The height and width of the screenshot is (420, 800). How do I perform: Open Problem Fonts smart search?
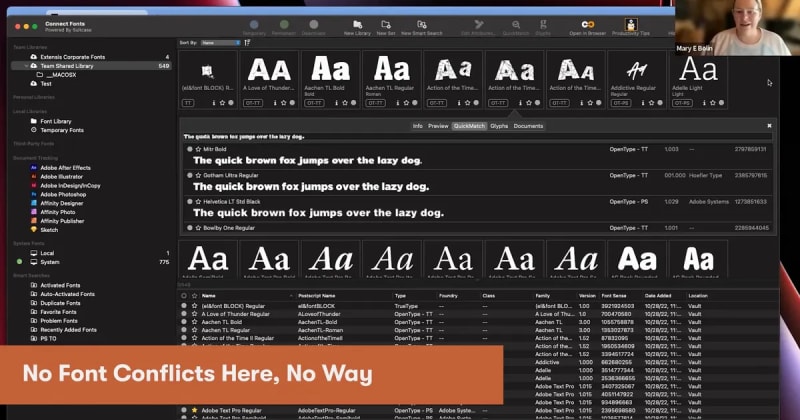(59, 321)
